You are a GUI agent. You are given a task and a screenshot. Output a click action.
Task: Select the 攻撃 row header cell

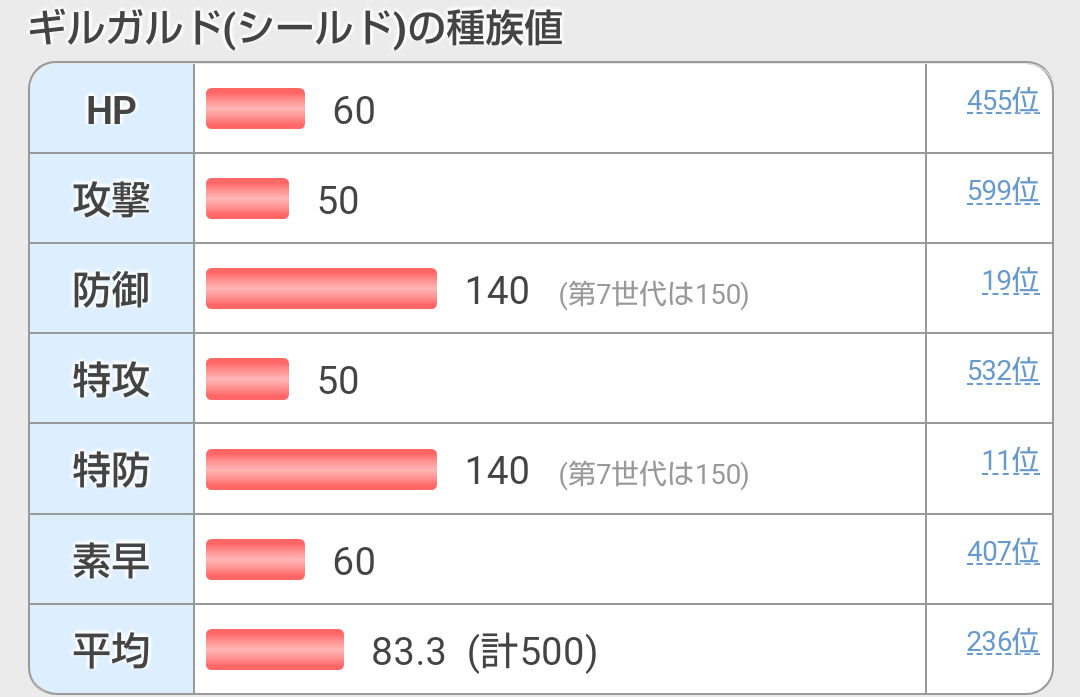pos(111,199)
